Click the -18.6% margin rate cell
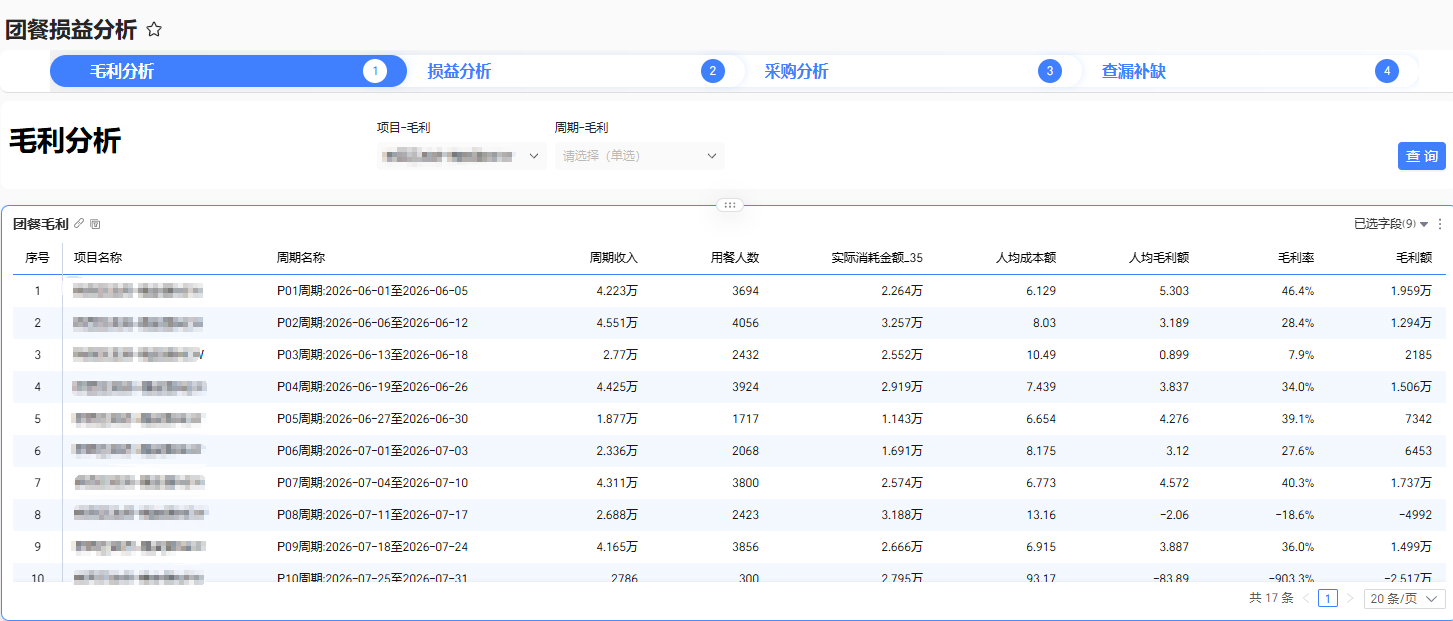This screenshot has height=621, width=1453. [x=1295, y=515]
